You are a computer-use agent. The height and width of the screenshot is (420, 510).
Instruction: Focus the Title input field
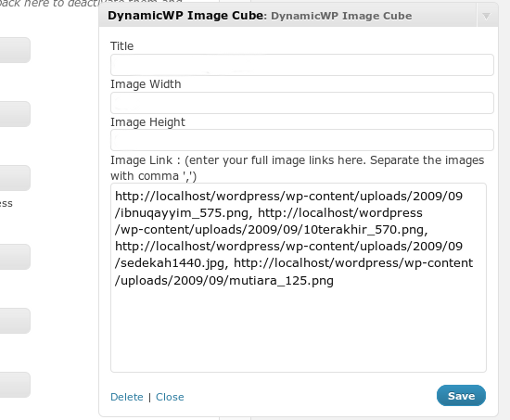tap(302, 65)
